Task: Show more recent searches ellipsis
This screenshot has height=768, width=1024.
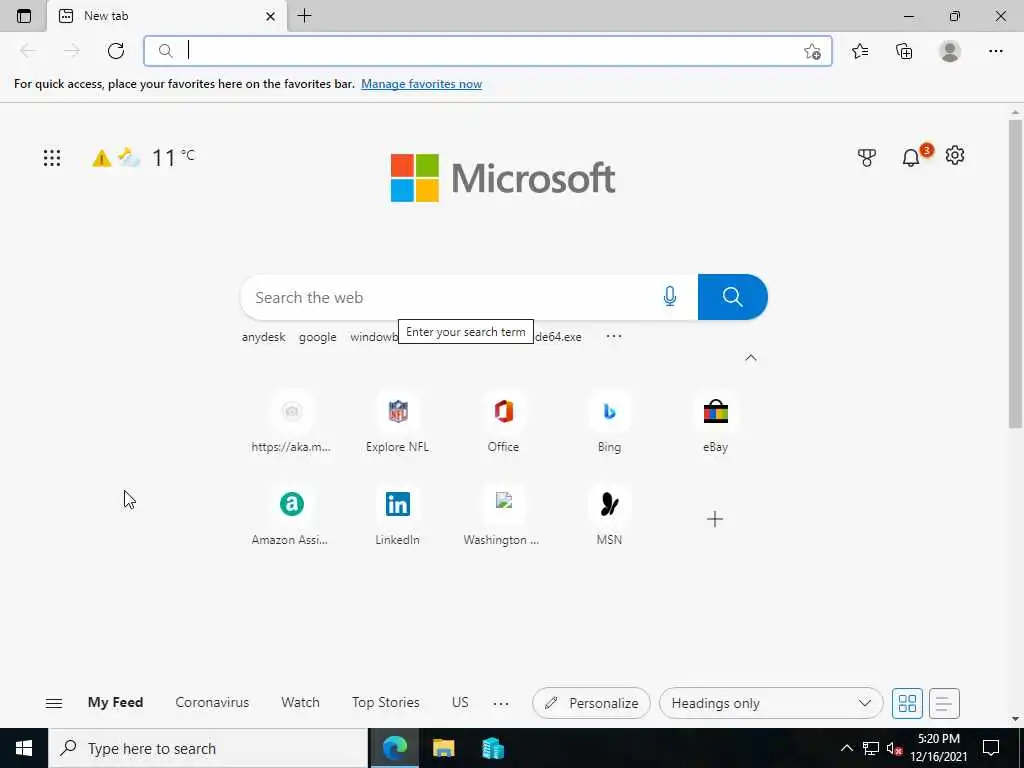Action: tap(614, 336)
